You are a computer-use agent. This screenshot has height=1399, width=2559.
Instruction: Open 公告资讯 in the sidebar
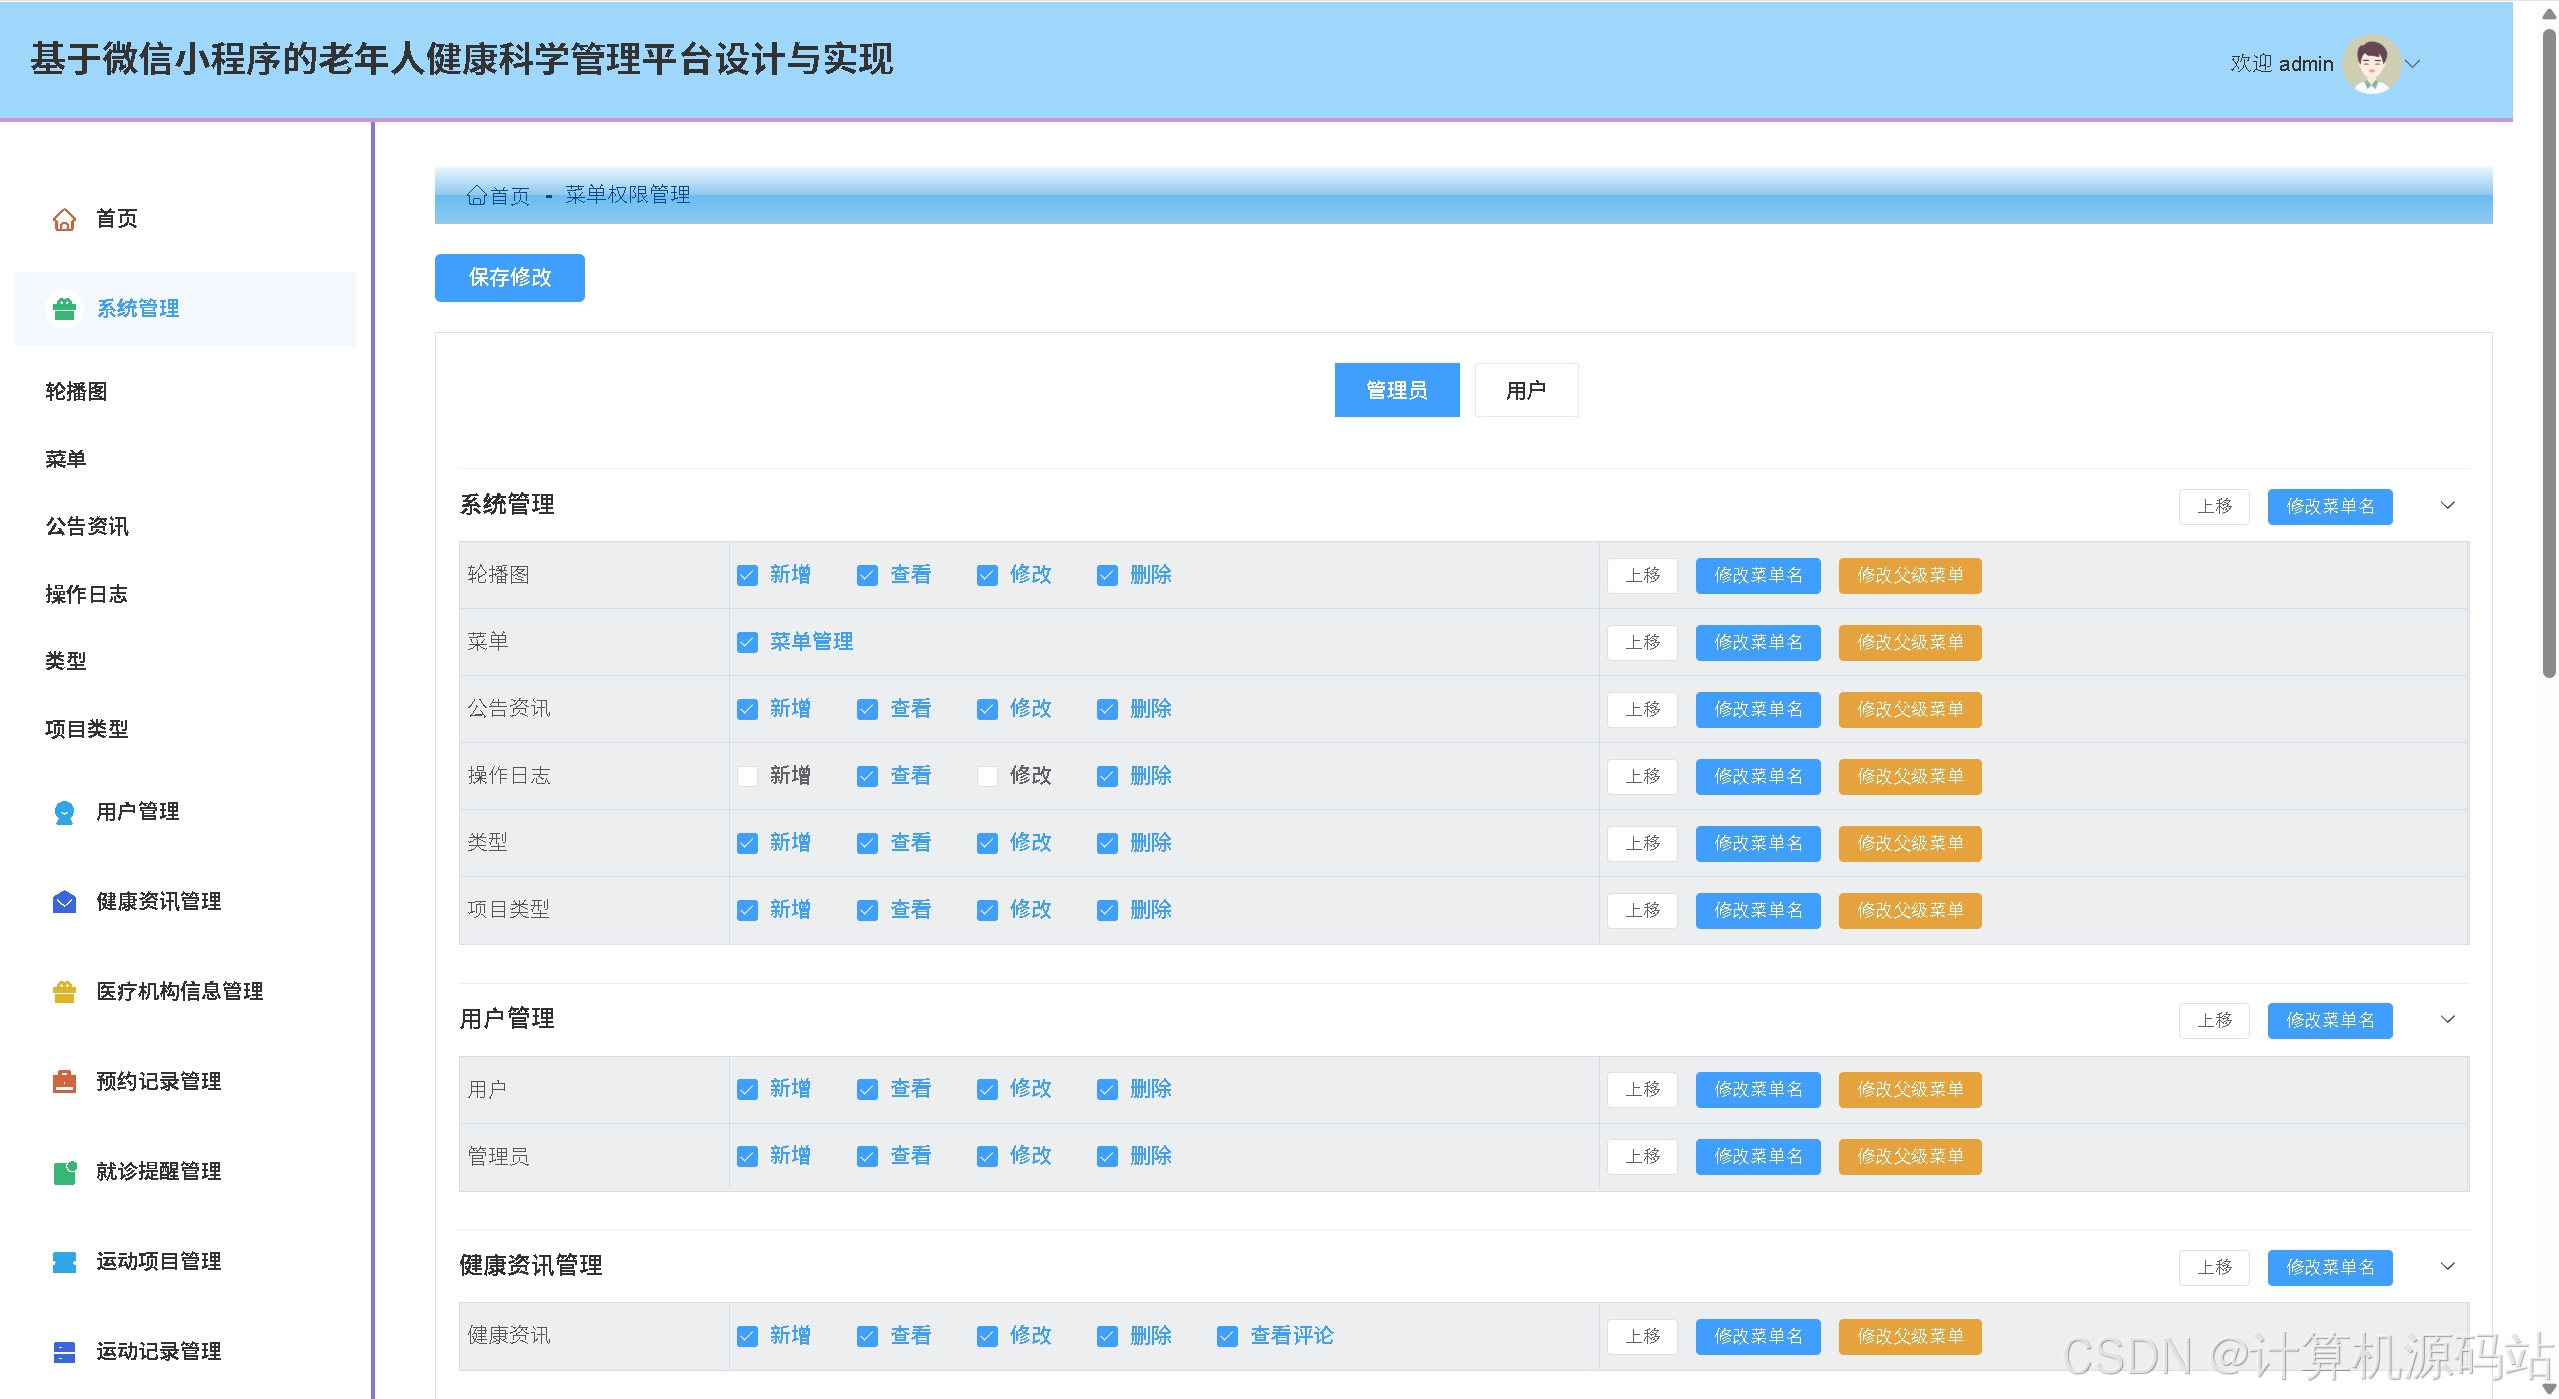point(87,527)
